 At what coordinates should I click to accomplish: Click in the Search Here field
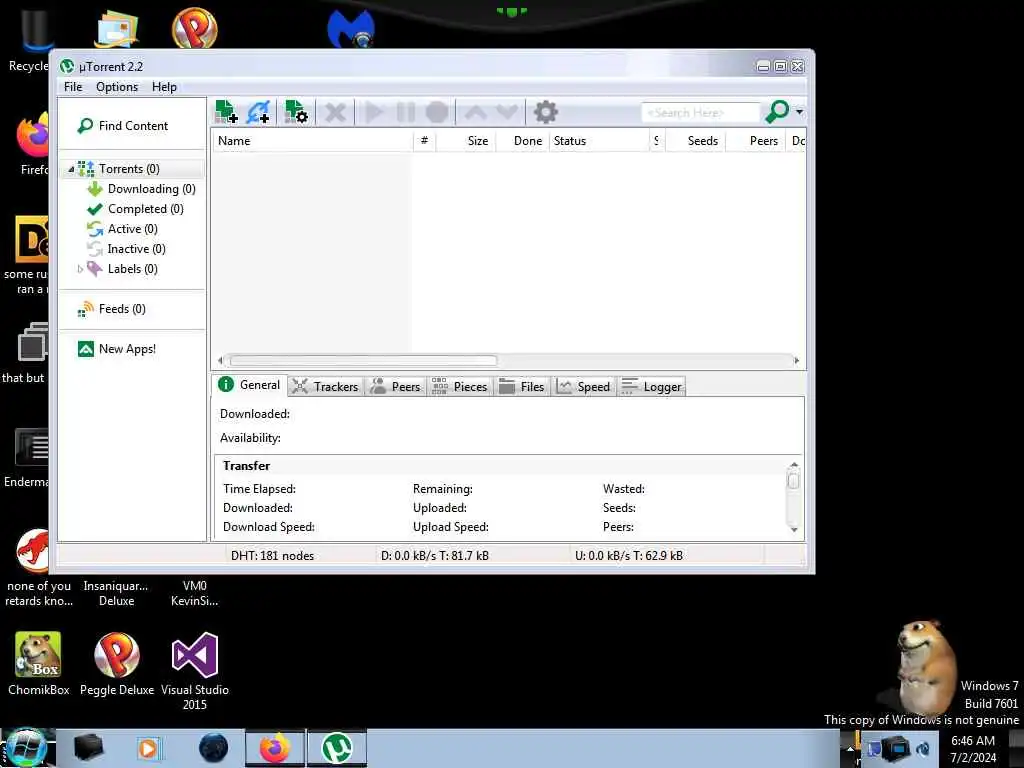[701, 112]
